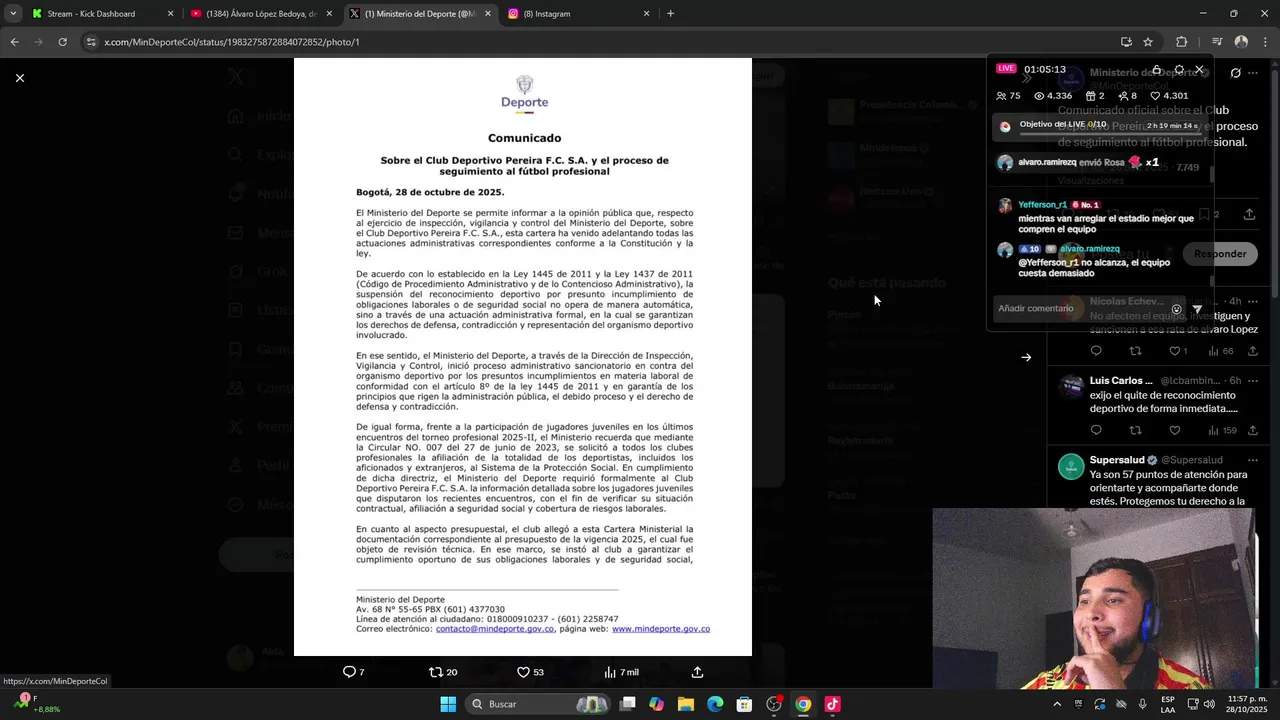The image size is (1280, 720).
Task: Go back in browser
Action: 14,42
